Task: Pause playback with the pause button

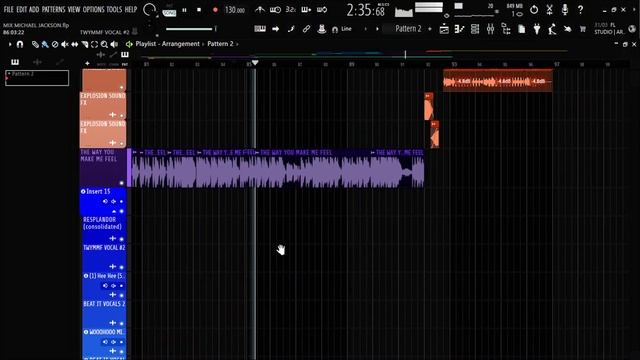Action: click(184, 10)
